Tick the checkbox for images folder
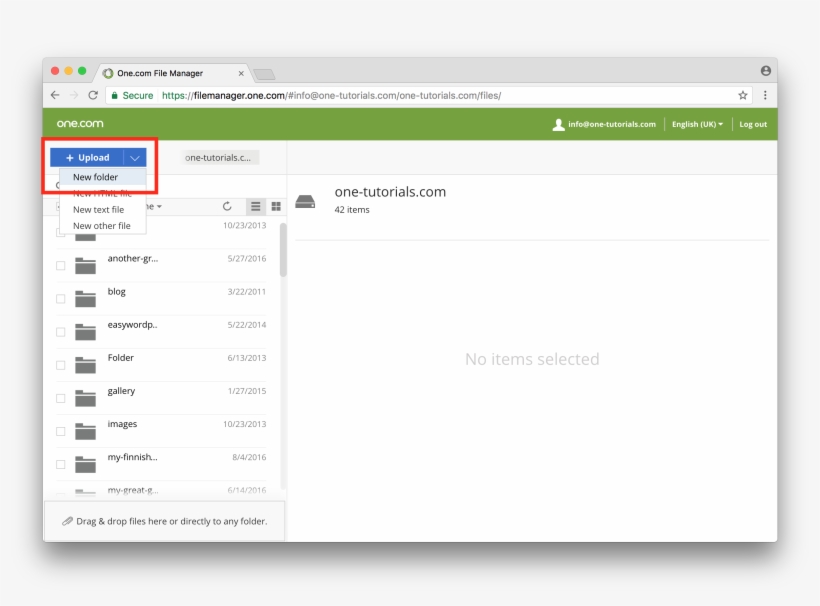Screen dimensions: 820x606 tap(61, 431)
